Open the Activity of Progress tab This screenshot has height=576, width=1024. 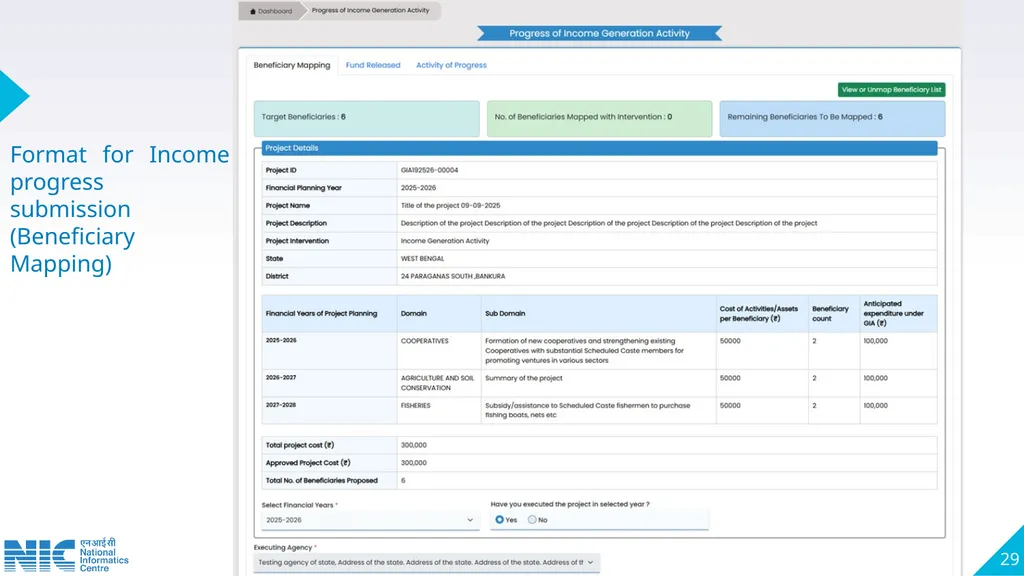[x=451, y=65]
